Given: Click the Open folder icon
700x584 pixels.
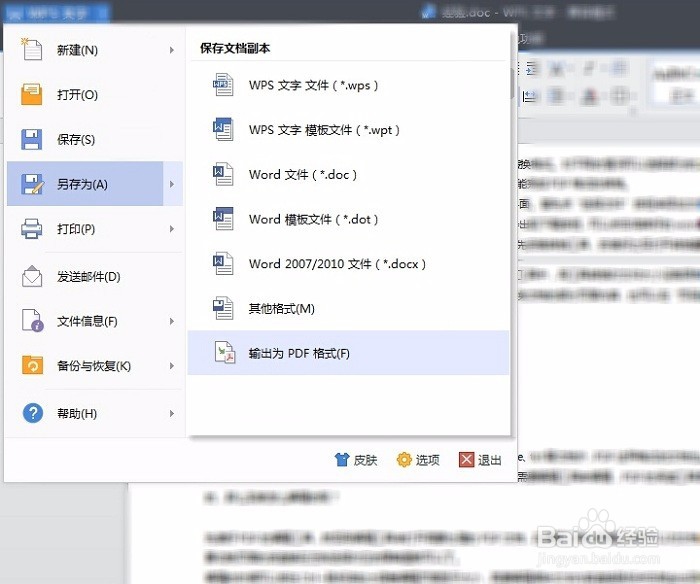Looking at the screenshot, I should (x=32, y=94).
